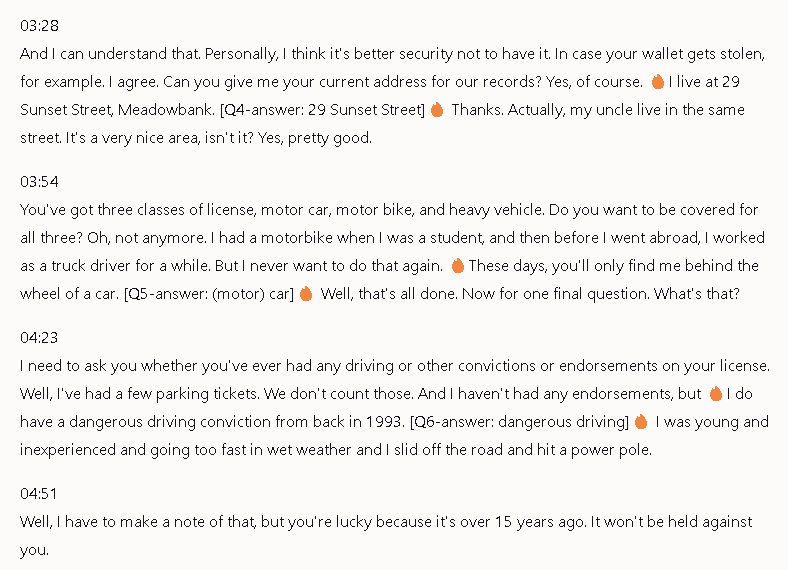Image resolution: width=788 pixels, height=570 pixels.
Task: Click flame icon before "These days, you'll"
Action: [457, 265]
